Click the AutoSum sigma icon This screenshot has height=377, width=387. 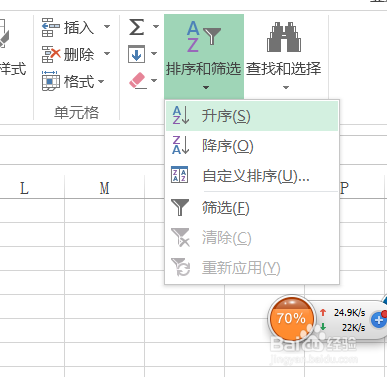click(x=137, y=27)
